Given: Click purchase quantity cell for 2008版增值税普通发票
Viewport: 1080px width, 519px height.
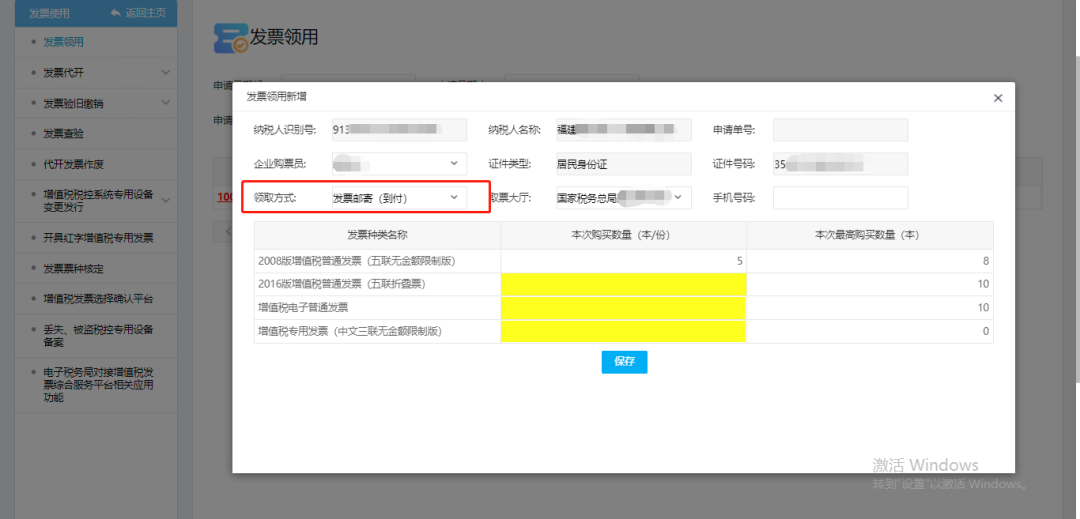Looking at the screenshot, I should point(623,261).
